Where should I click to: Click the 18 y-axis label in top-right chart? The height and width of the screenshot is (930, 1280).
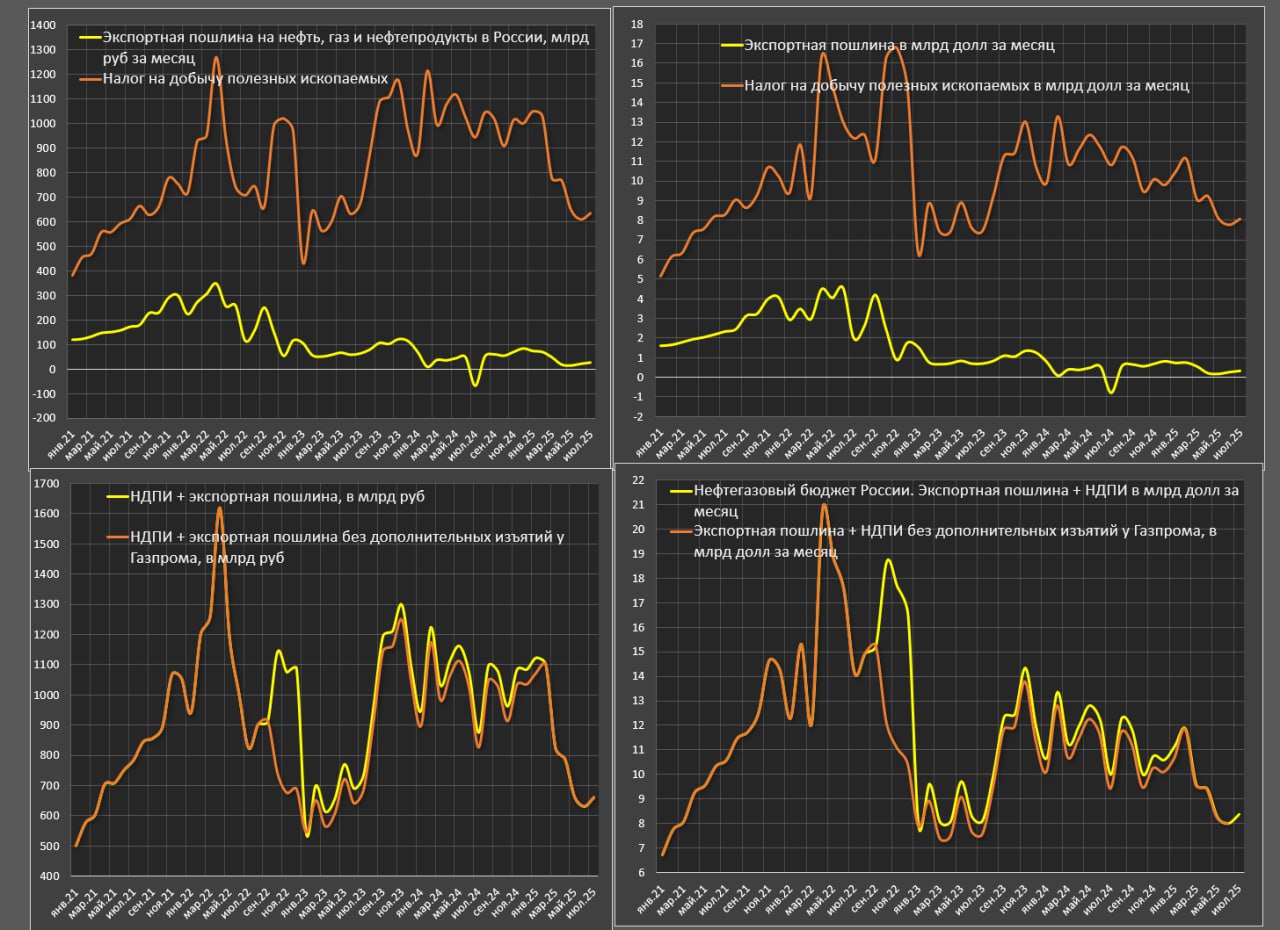tap(637, 23)
